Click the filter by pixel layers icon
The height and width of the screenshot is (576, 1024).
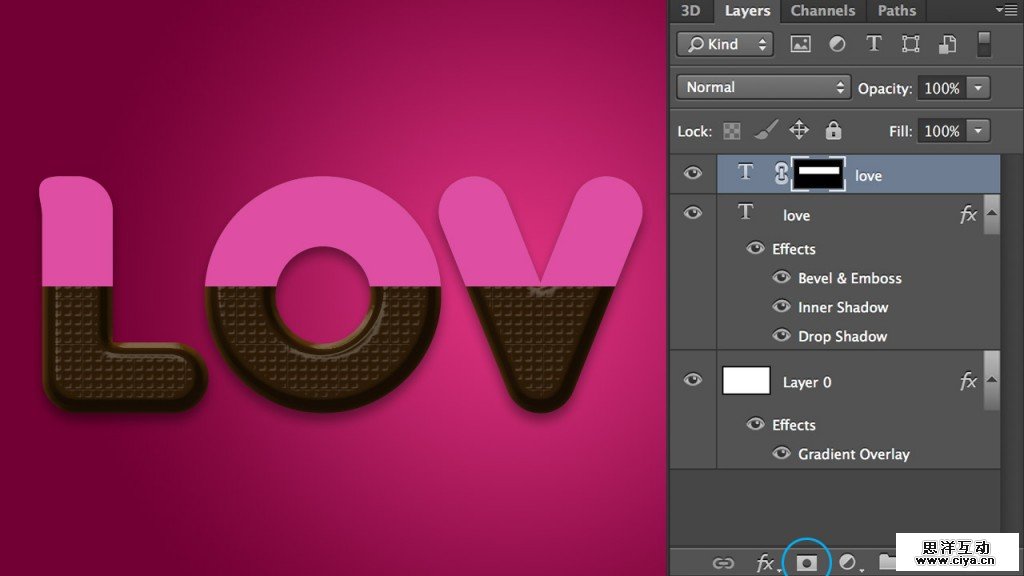pos(800,44)
